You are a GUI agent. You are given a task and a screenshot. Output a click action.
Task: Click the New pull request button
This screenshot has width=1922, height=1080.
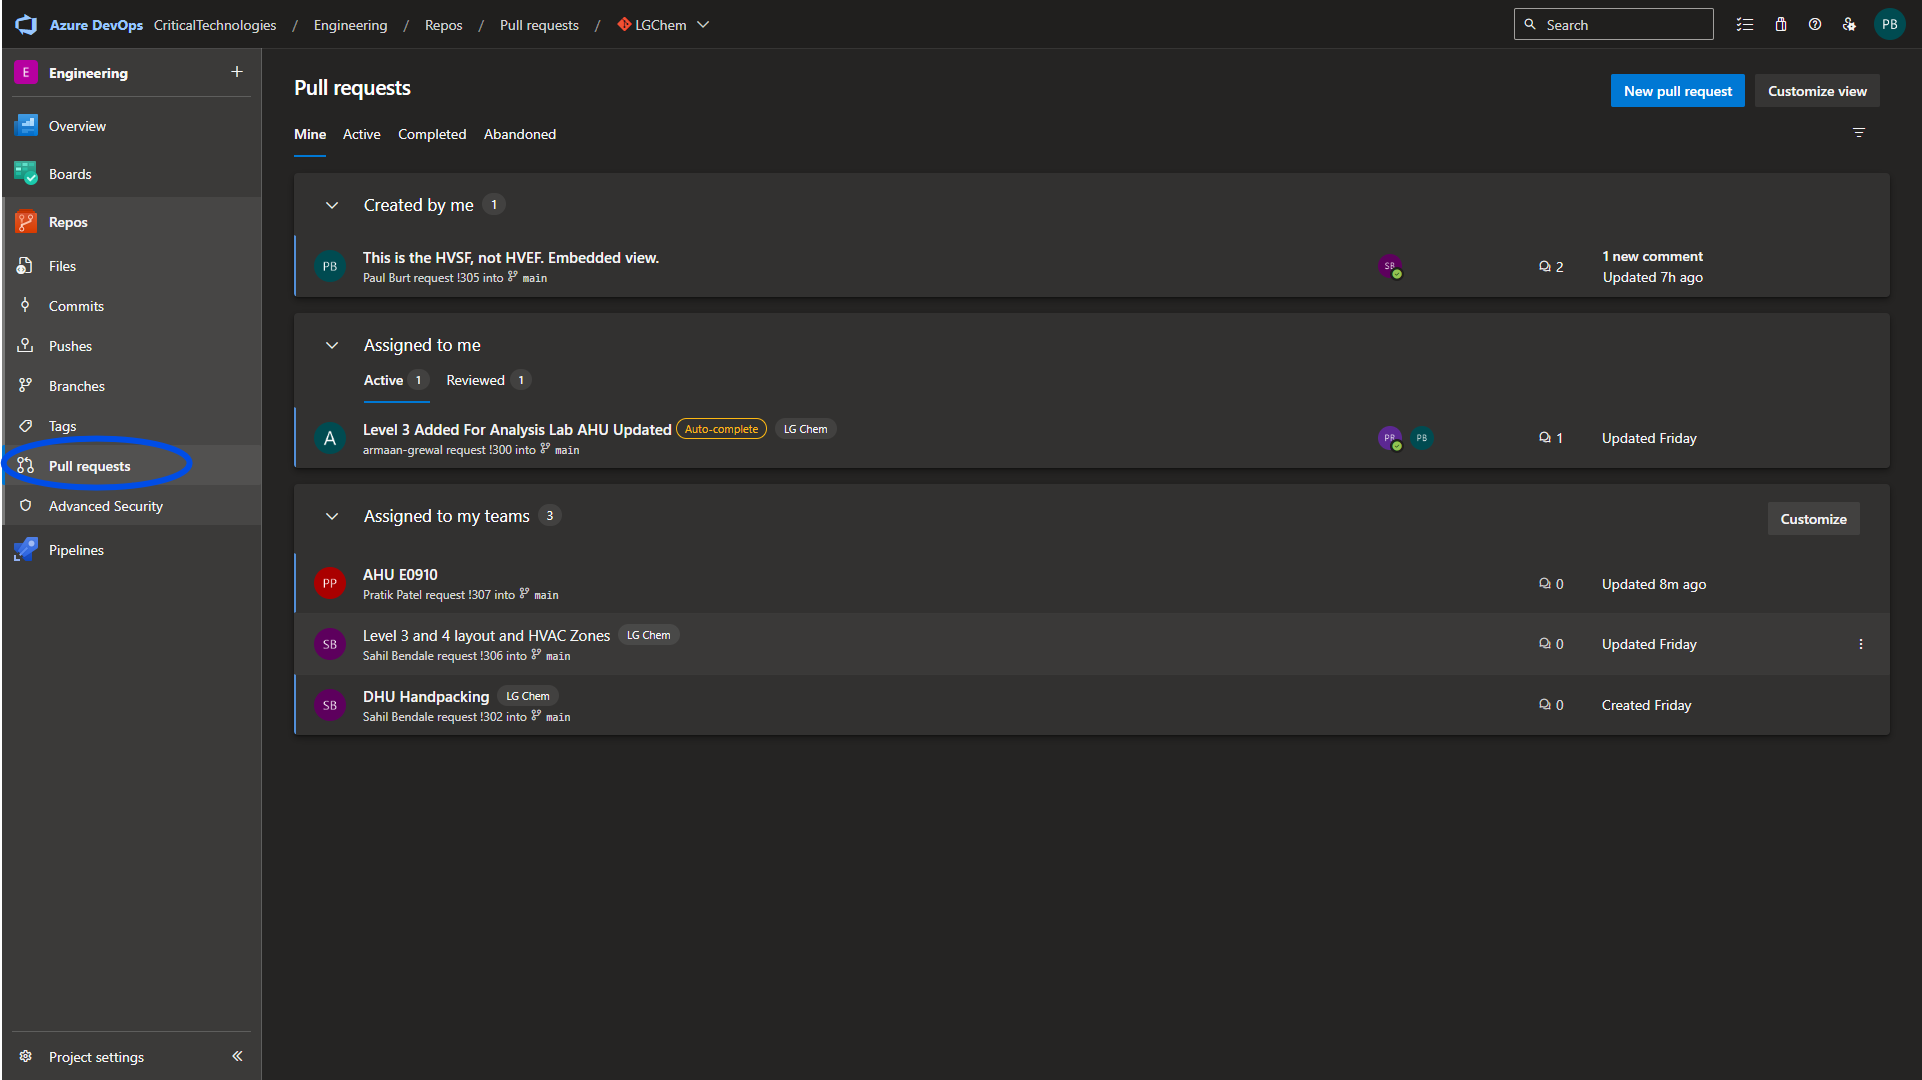tap(1677, 91)
